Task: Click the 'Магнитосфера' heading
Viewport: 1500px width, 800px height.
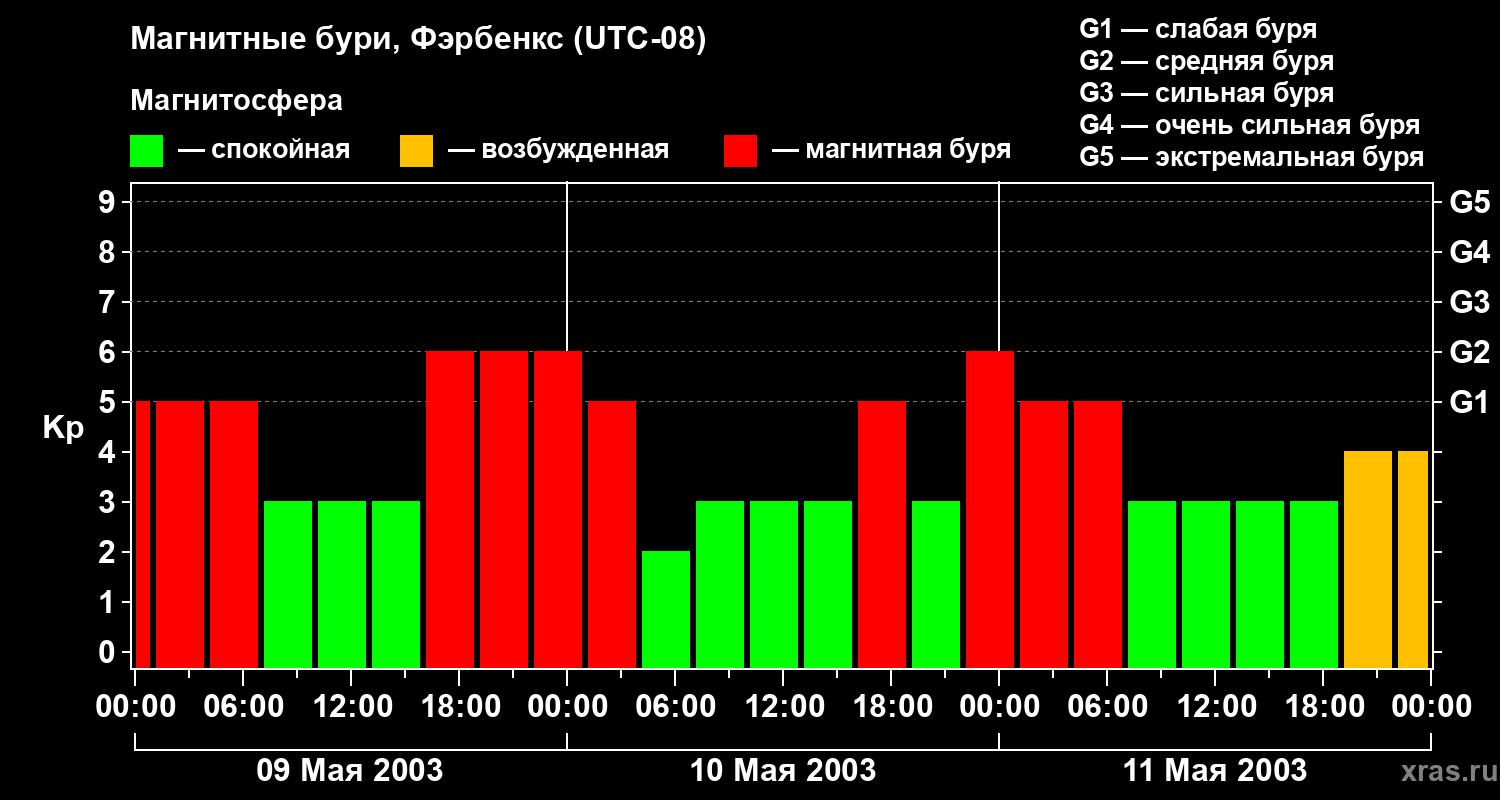Action: [236, 101]
